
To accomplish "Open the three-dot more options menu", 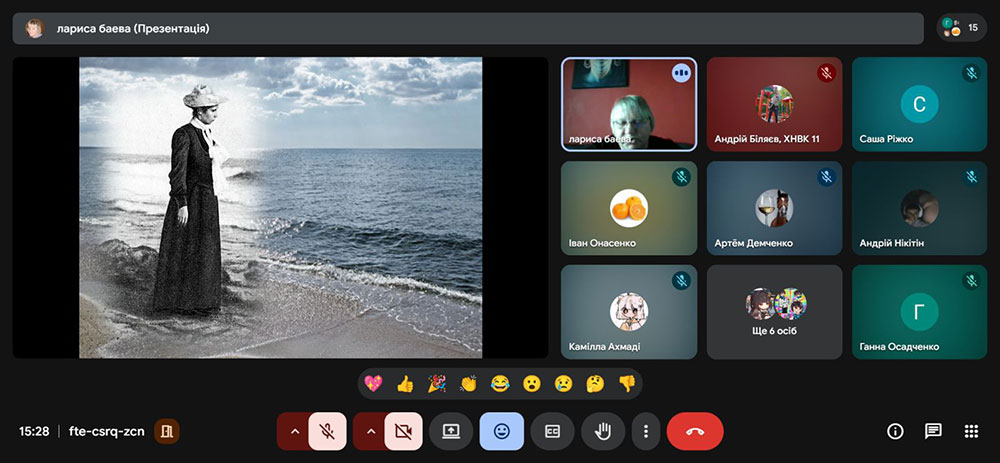I will pos(646,431).
